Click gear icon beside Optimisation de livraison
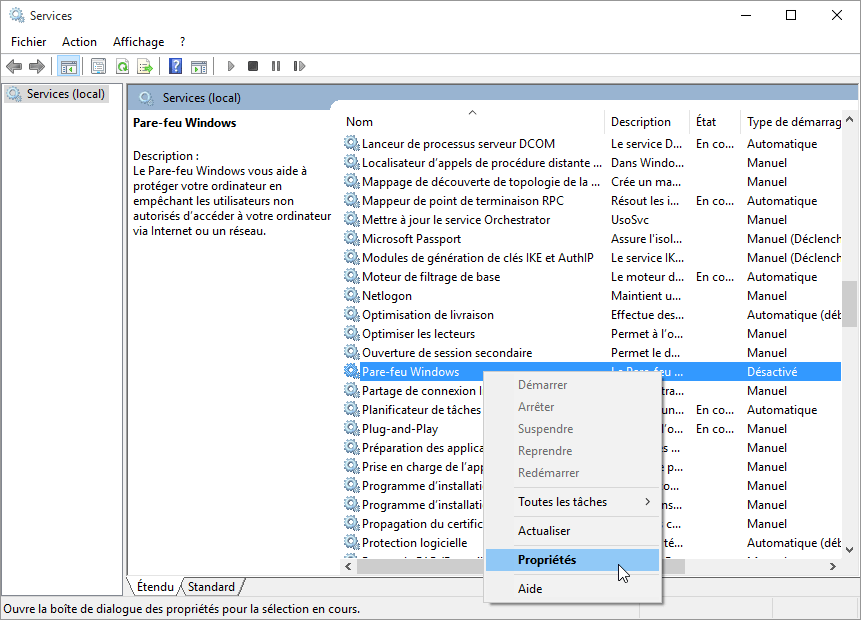 [351, 314]
